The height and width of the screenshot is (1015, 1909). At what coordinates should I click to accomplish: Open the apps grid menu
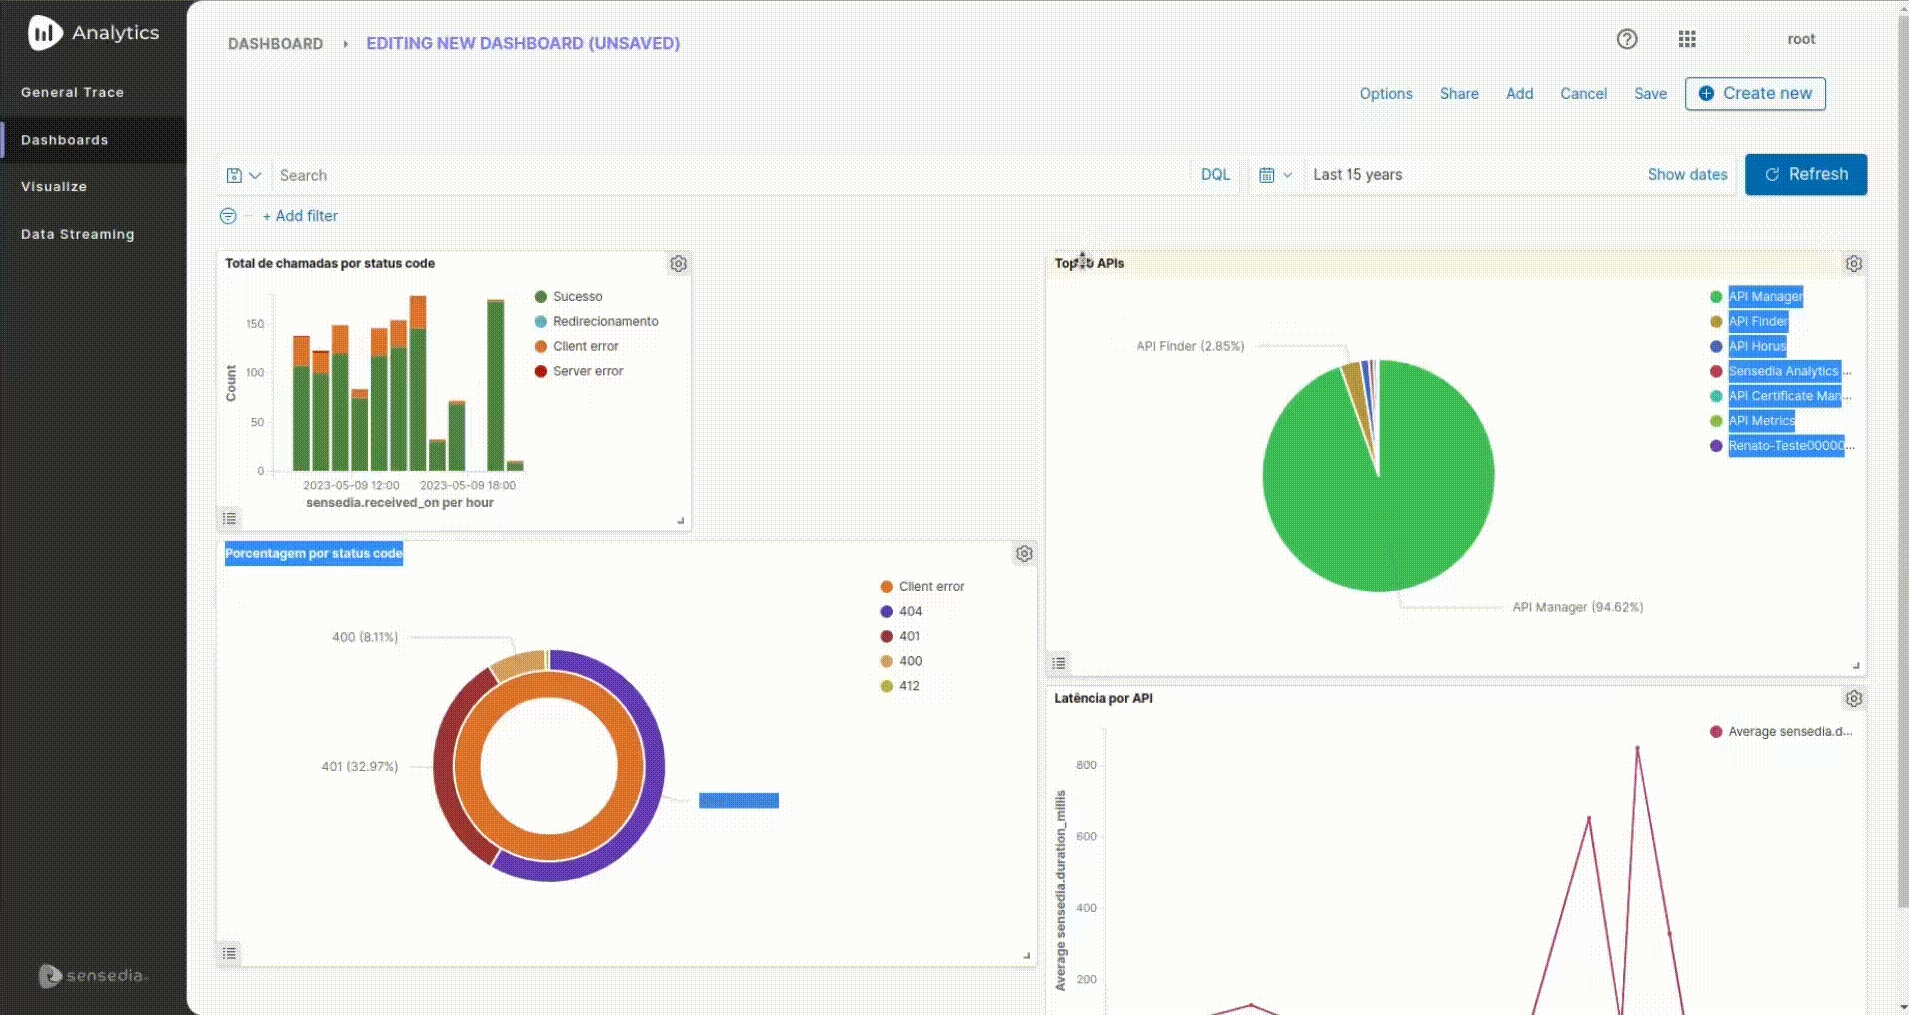tap(1687, 39)
